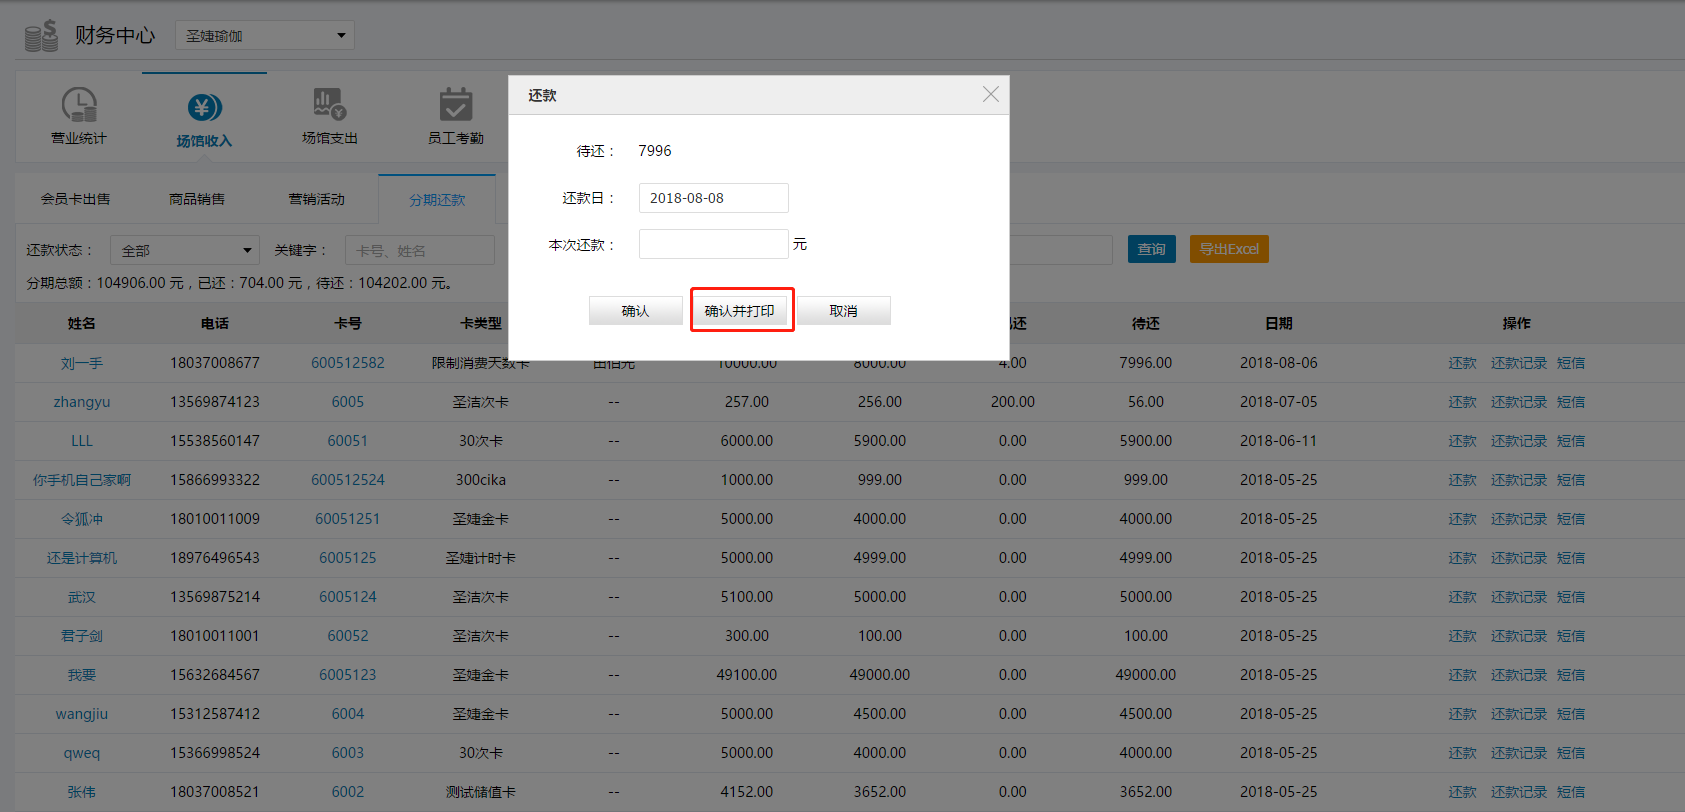Click the 姓名 column header

[82, 324]
